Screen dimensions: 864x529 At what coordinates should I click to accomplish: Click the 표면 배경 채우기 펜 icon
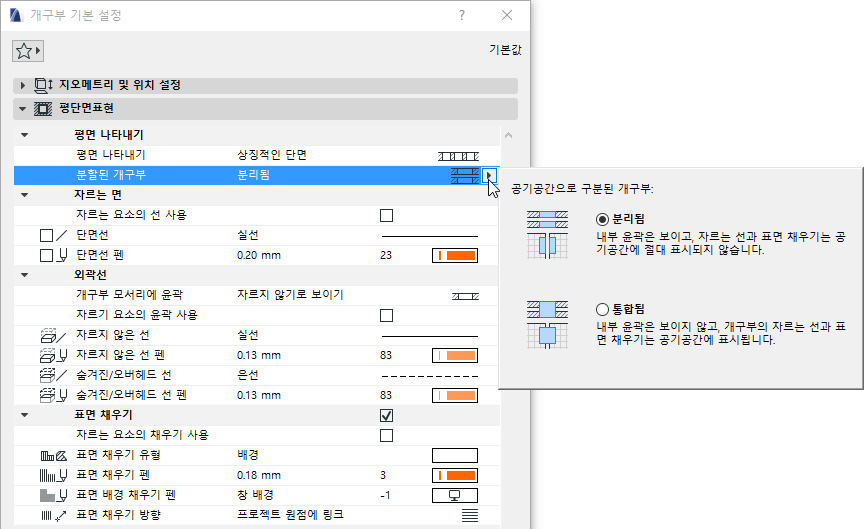pyautogui.click(x=53, y=495)
